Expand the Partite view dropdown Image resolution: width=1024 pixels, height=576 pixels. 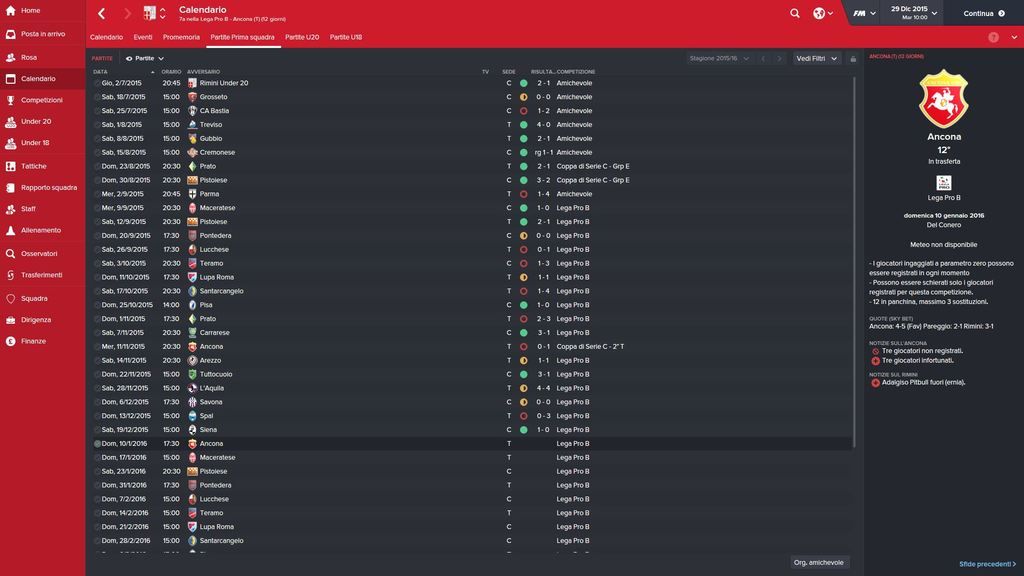[144, 58]
